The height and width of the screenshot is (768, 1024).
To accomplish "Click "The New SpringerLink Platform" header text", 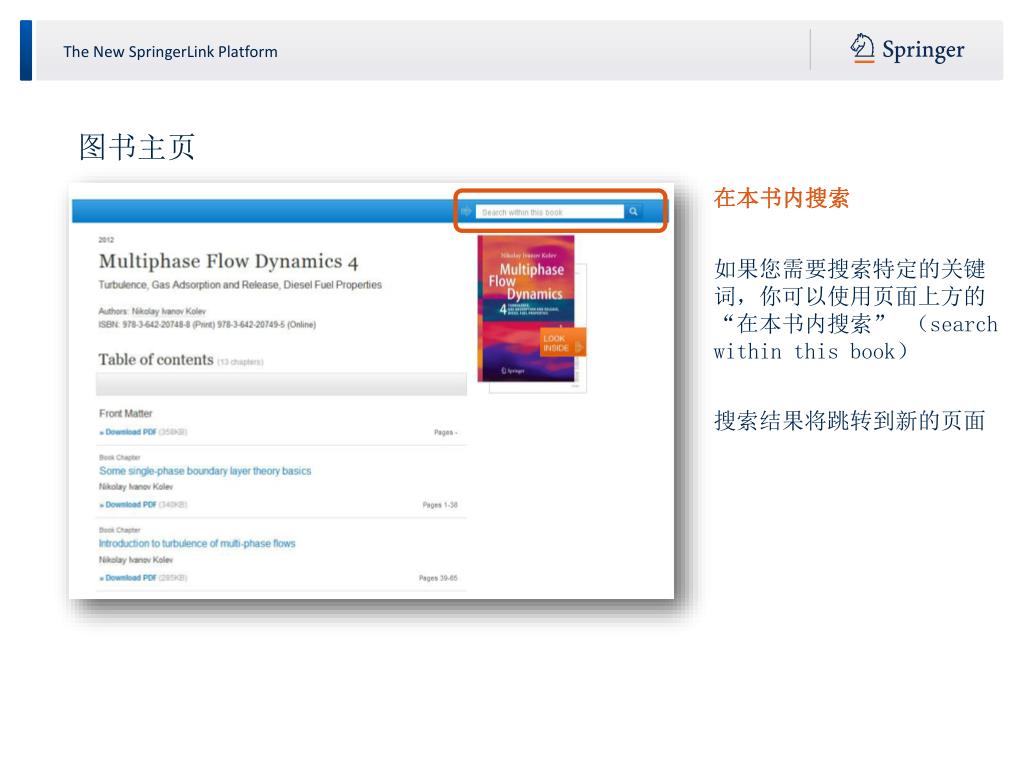I will [170, 52].
